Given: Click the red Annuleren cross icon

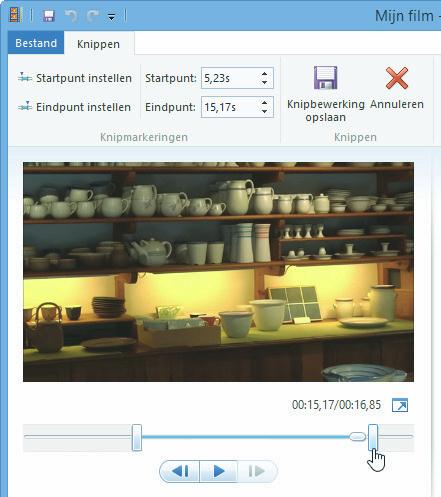Looking at the screenshot, I should tap(397, 78).
